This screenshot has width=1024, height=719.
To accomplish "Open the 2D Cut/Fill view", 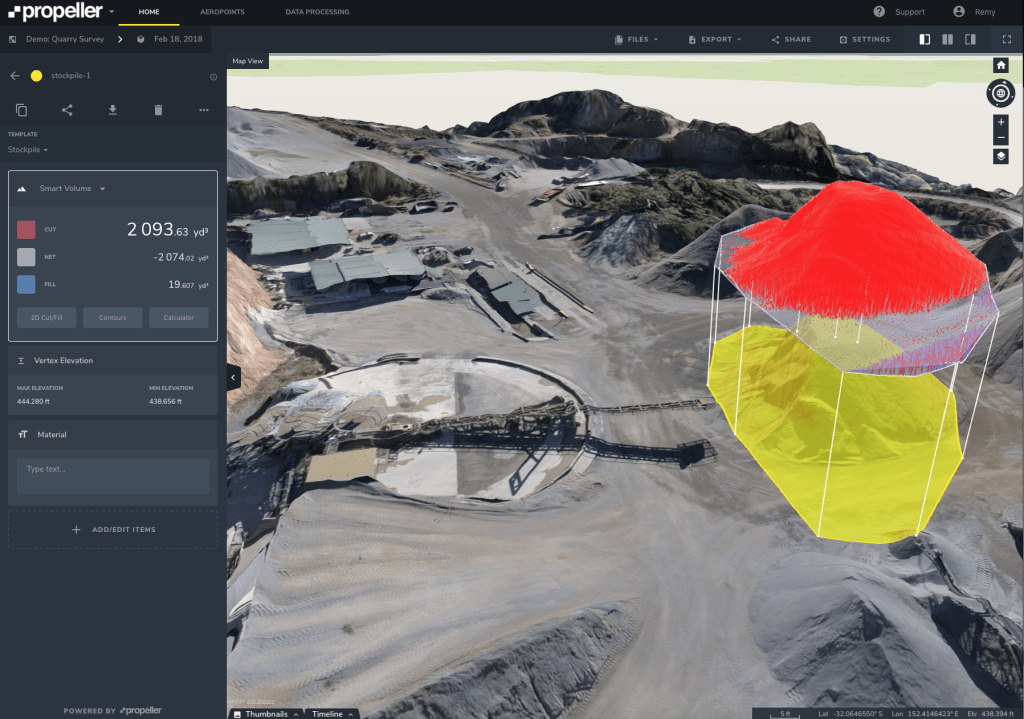I will click(x=45, y=317).
